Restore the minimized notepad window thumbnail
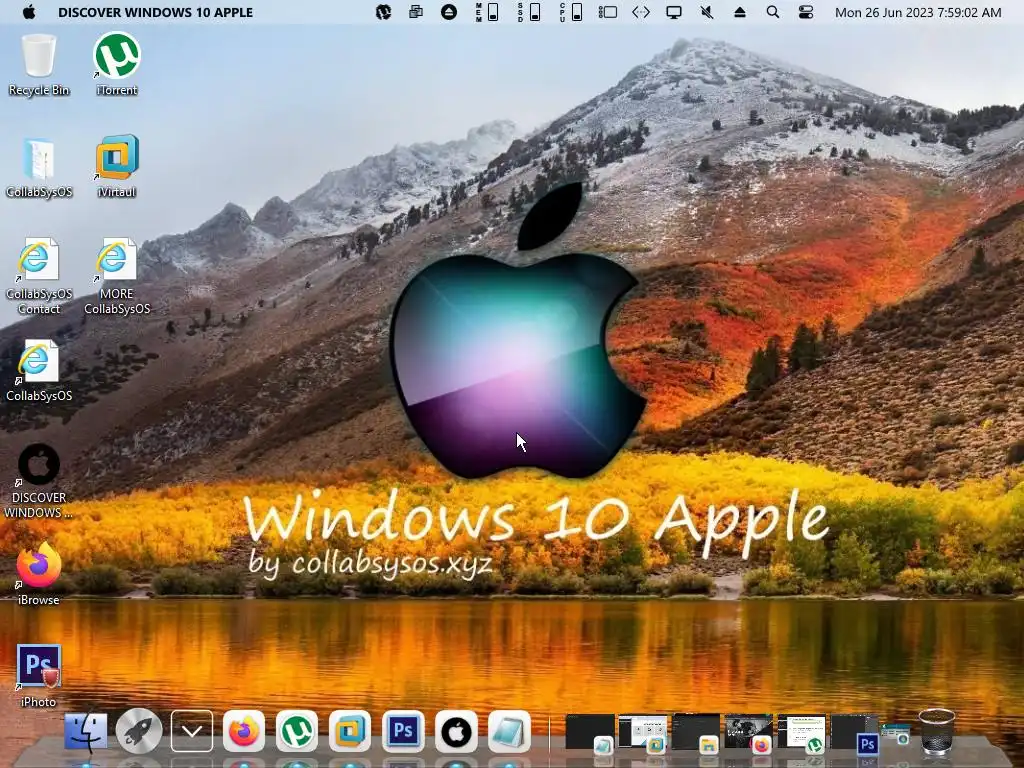This screenshot has width=1024, height=768. tap(590, 733)
